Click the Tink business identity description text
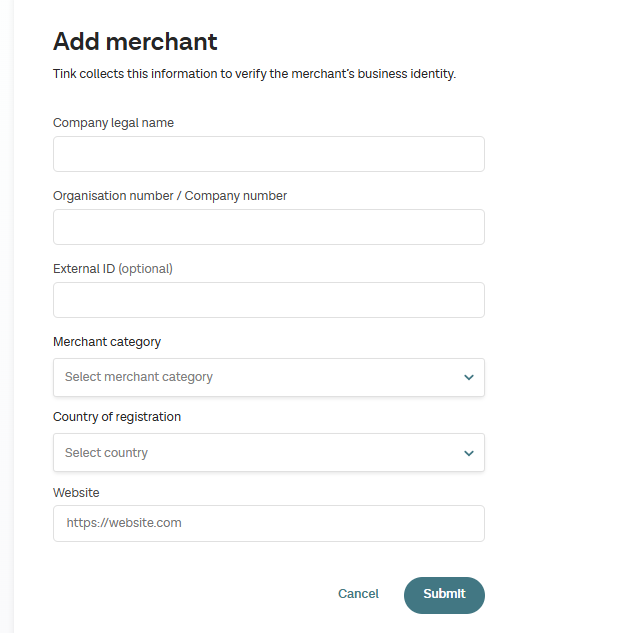 (x=254, y=74)
